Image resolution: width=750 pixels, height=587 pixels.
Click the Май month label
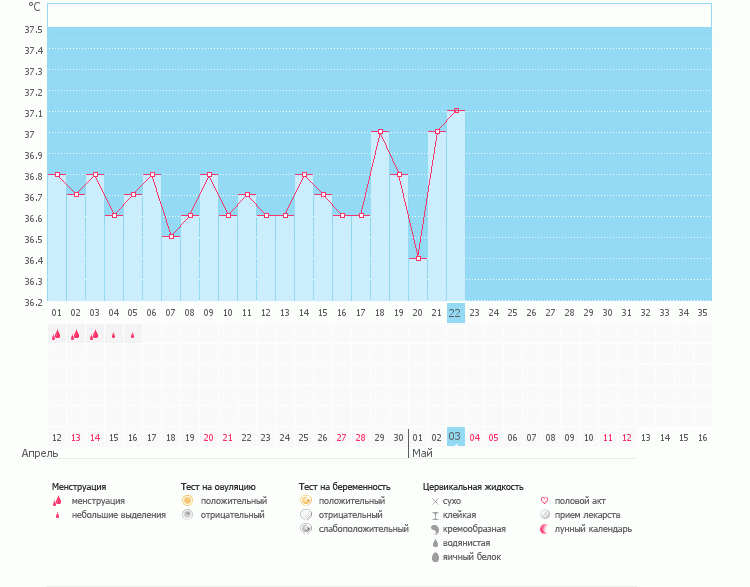pyautogui.click(x=422, y=453)
